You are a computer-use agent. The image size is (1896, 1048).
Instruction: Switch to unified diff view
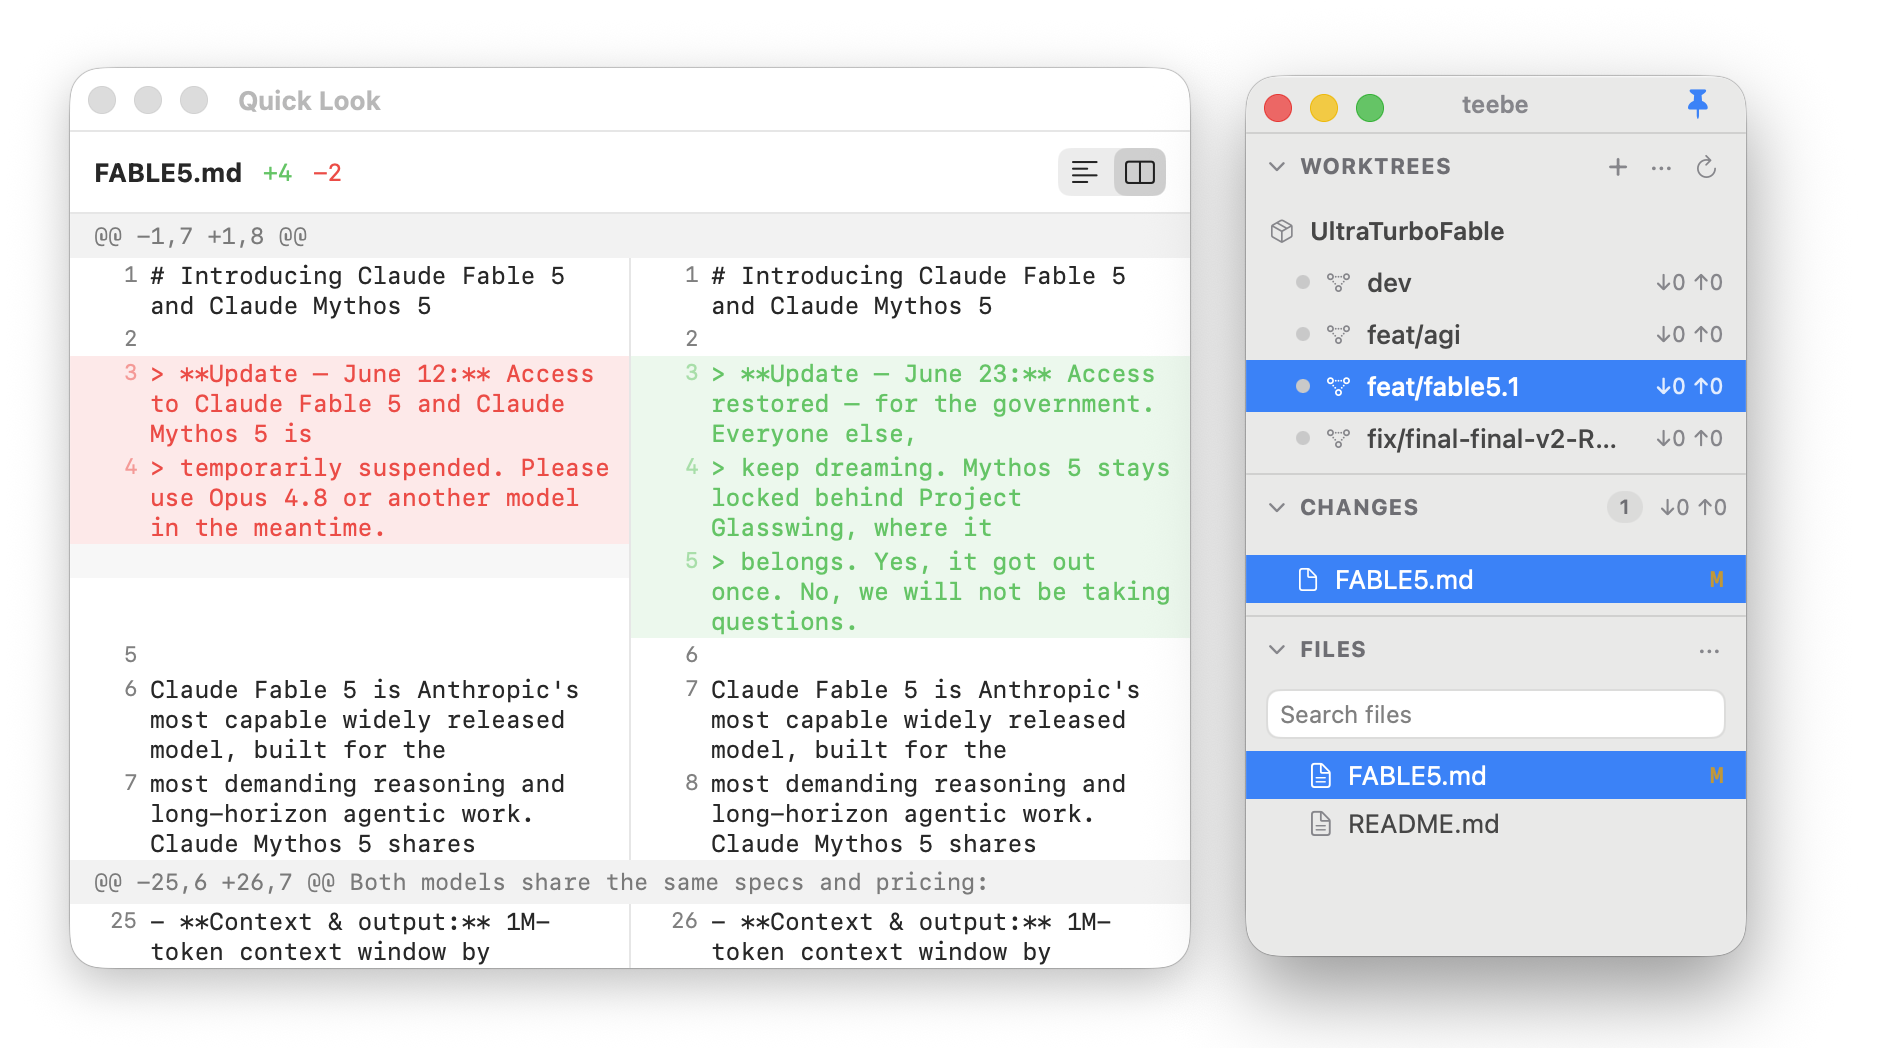(x=1085, y=172)
